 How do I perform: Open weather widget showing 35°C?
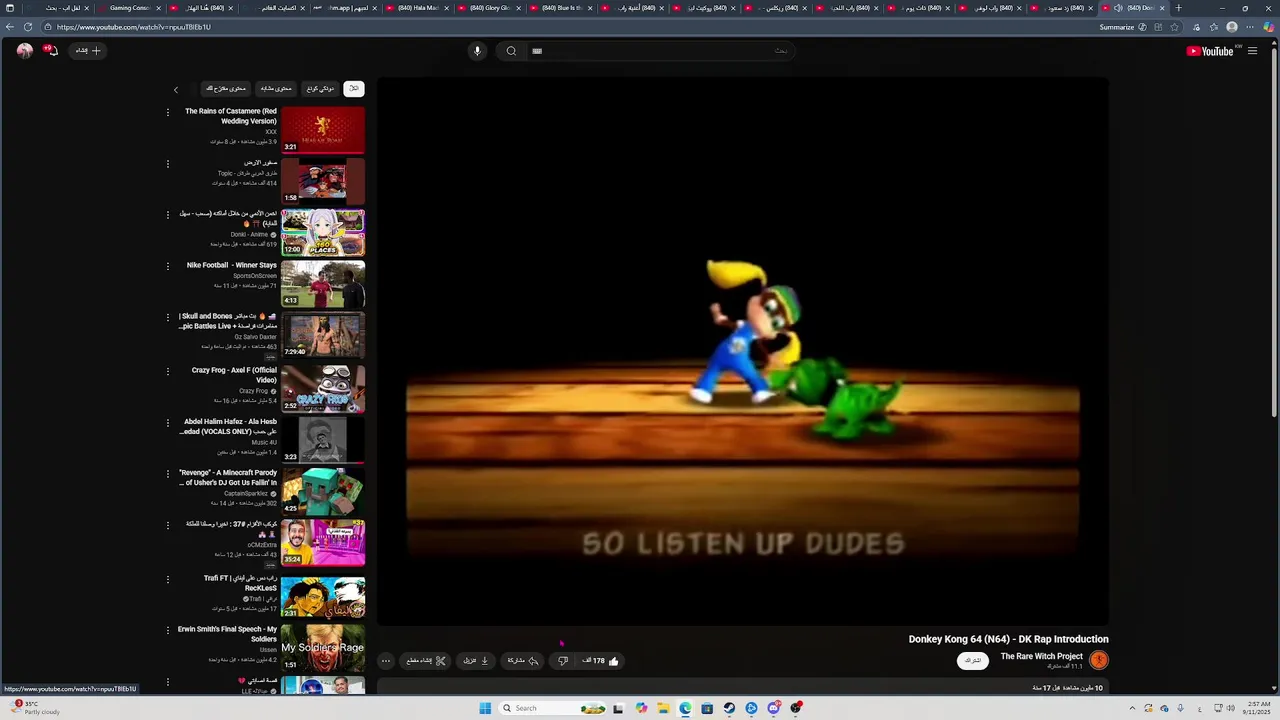click(36, 708)
